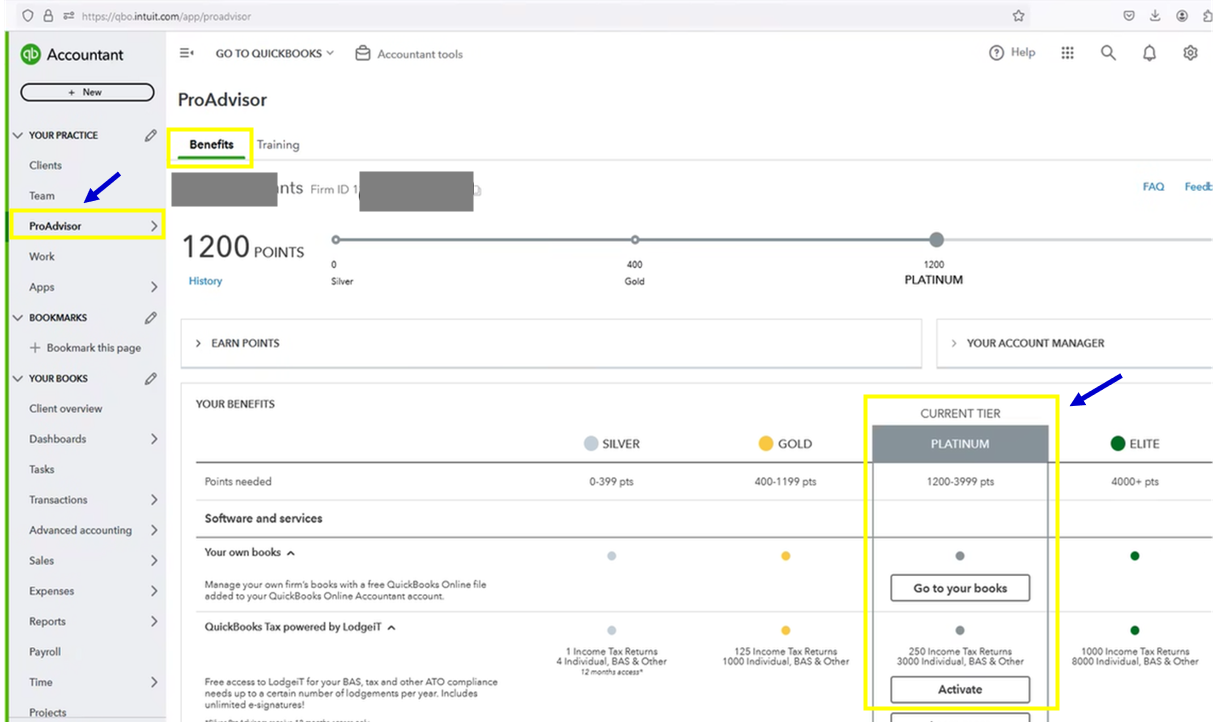Collapse the BOOKMARKS section
This screenshot has width=1220, height=722.
pyautogui.click(x=18, y=318)
